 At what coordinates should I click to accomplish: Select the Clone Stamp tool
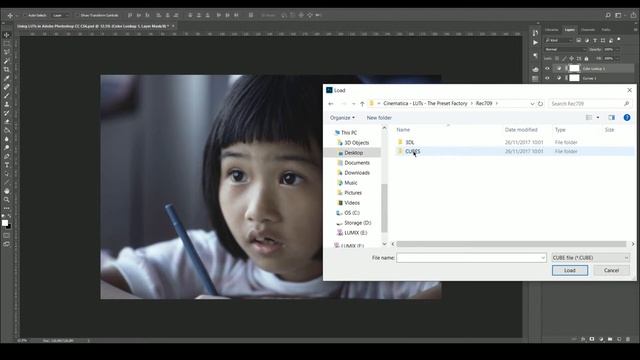pos(7,104)
